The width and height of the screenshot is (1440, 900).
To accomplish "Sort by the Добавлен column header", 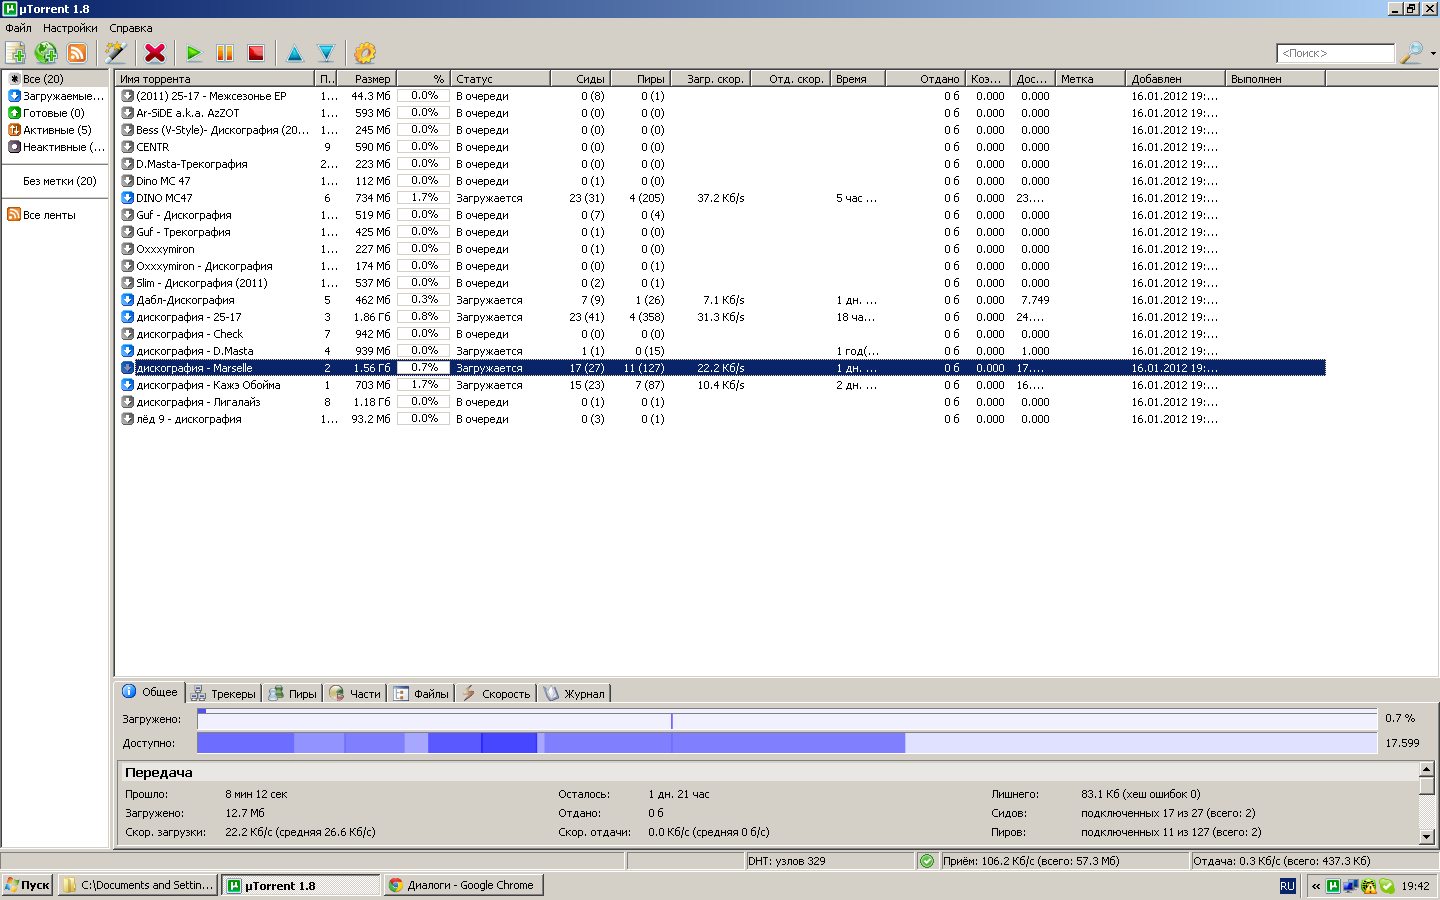I will pos(1175,78).
